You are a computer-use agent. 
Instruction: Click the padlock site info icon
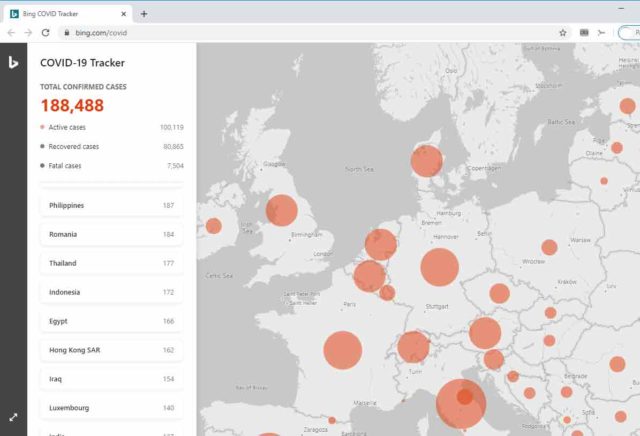(67, 33)
